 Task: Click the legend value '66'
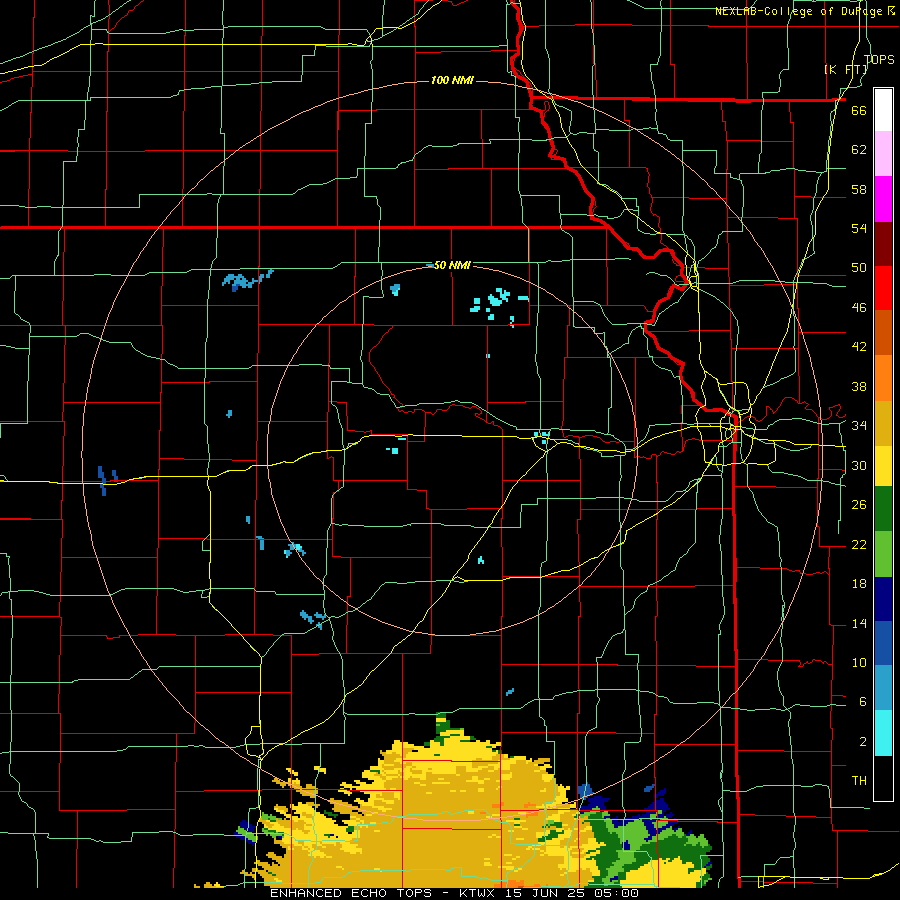tap(859, 110)
